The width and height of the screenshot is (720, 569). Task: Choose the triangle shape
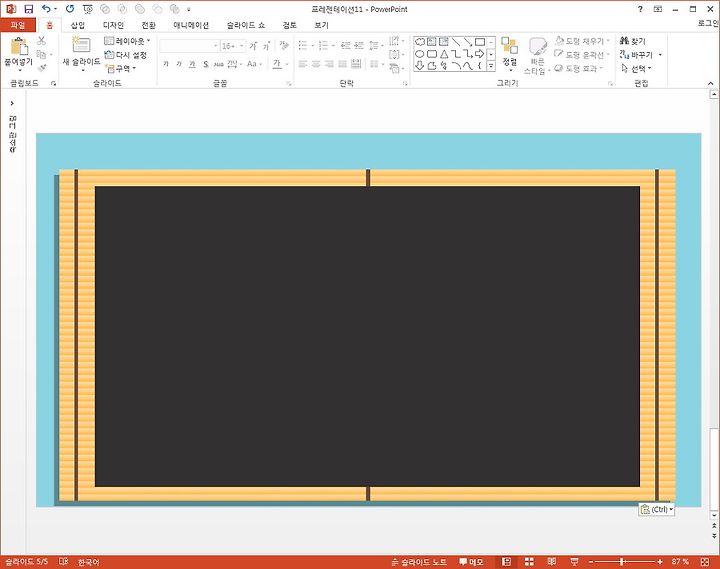coord(444,54)
